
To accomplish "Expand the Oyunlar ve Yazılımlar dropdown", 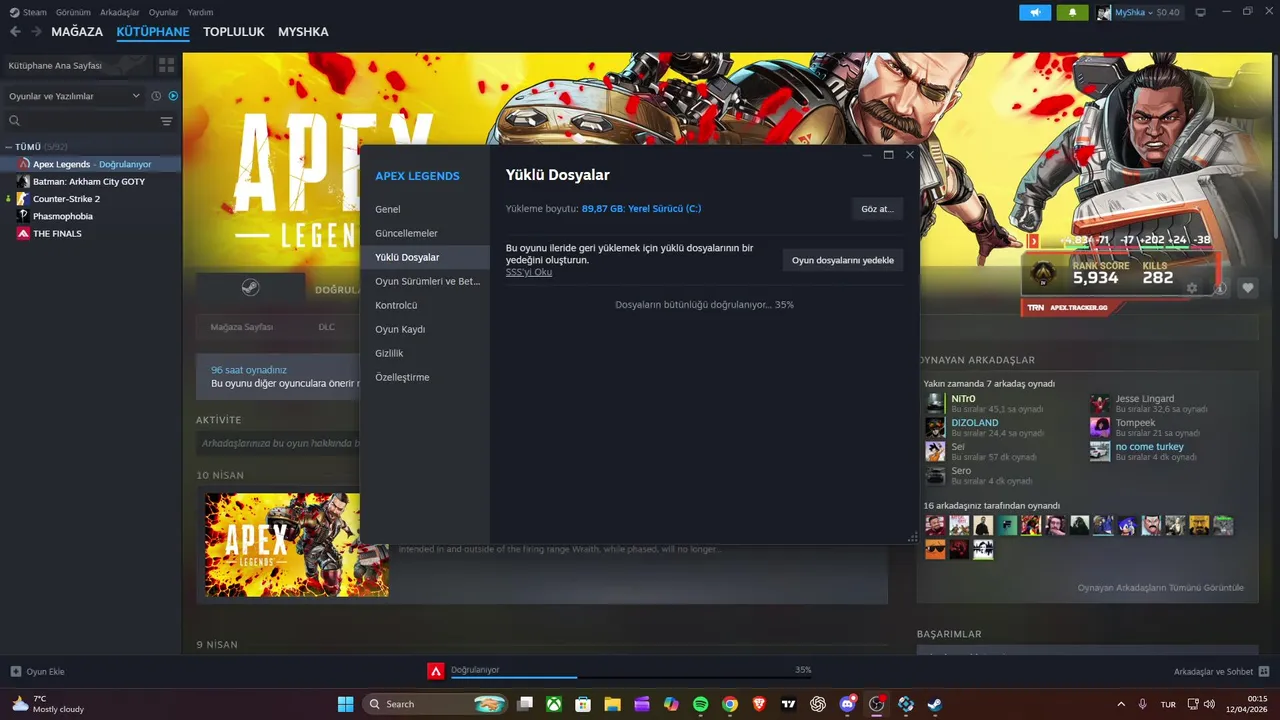I will (x=75, y=96).
